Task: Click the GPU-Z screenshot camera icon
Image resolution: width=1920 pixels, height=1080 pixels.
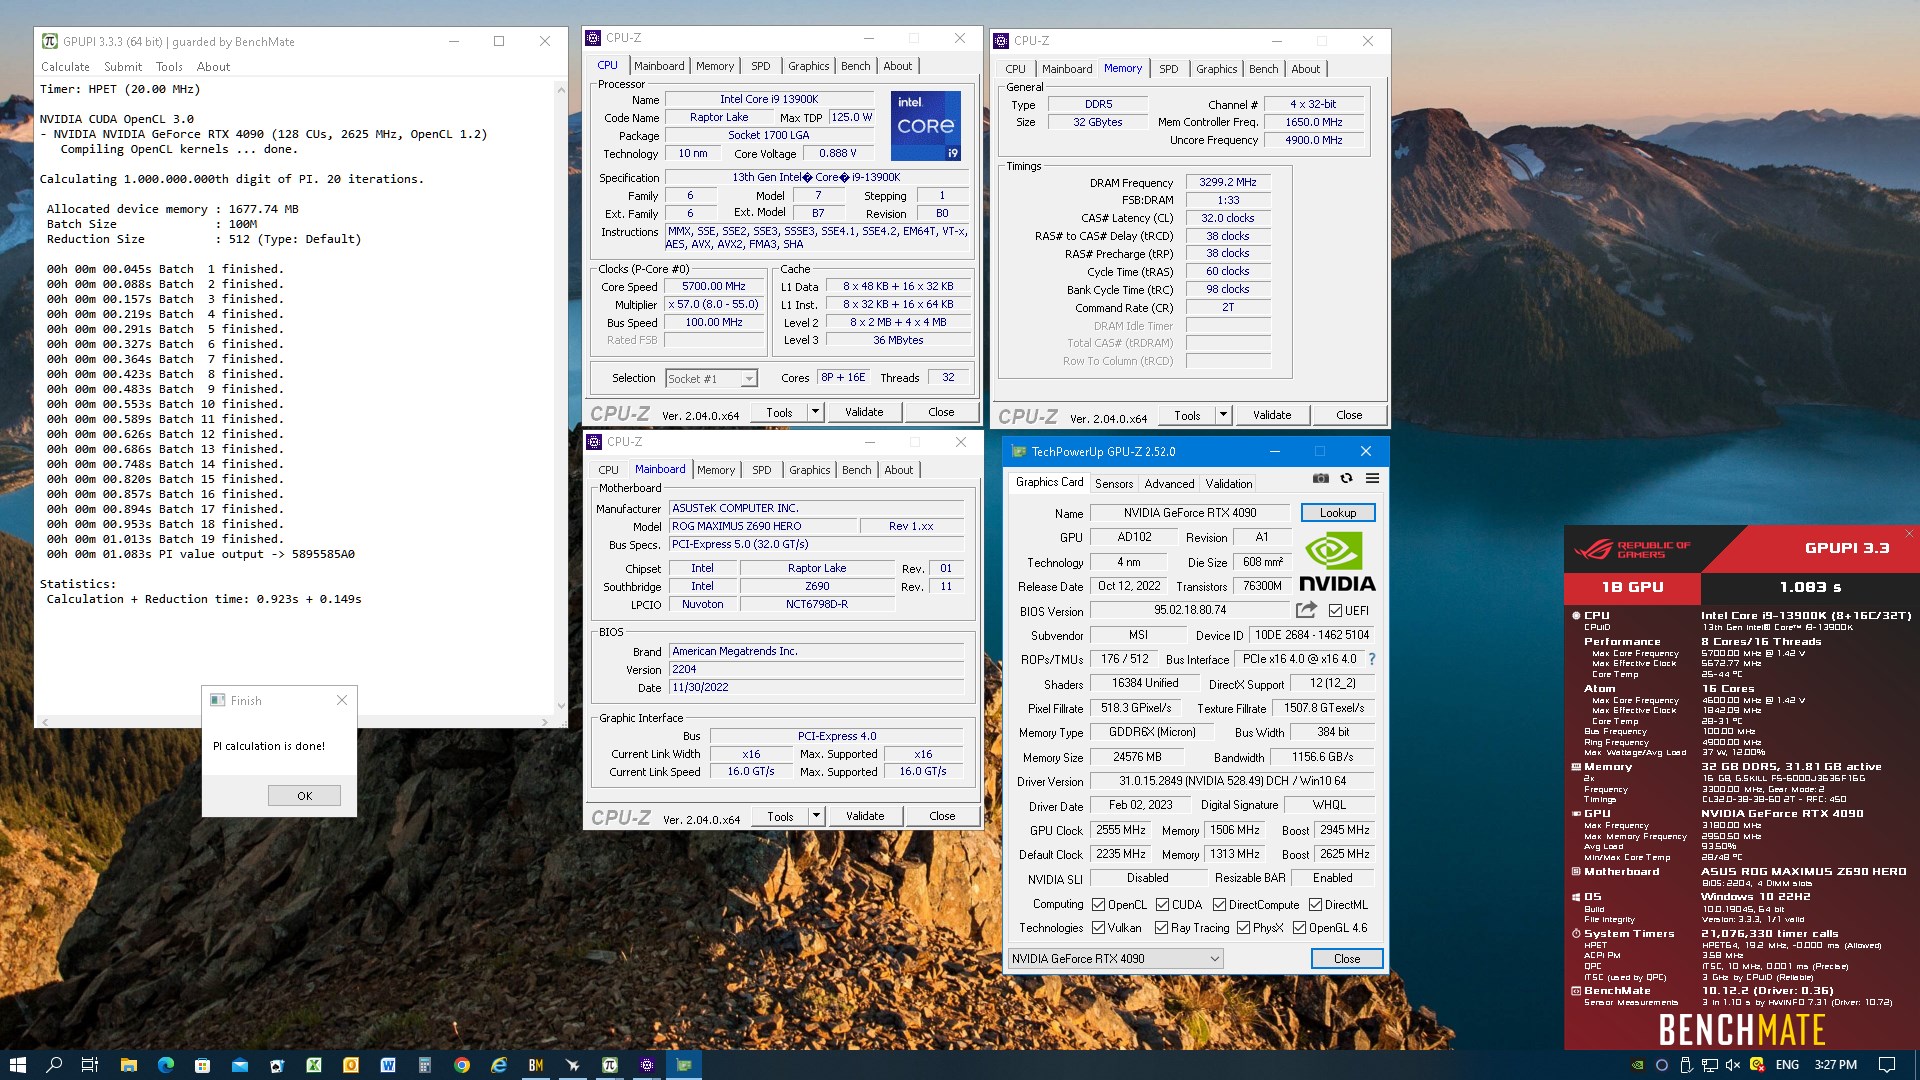Action: [x=1321, y=479]
